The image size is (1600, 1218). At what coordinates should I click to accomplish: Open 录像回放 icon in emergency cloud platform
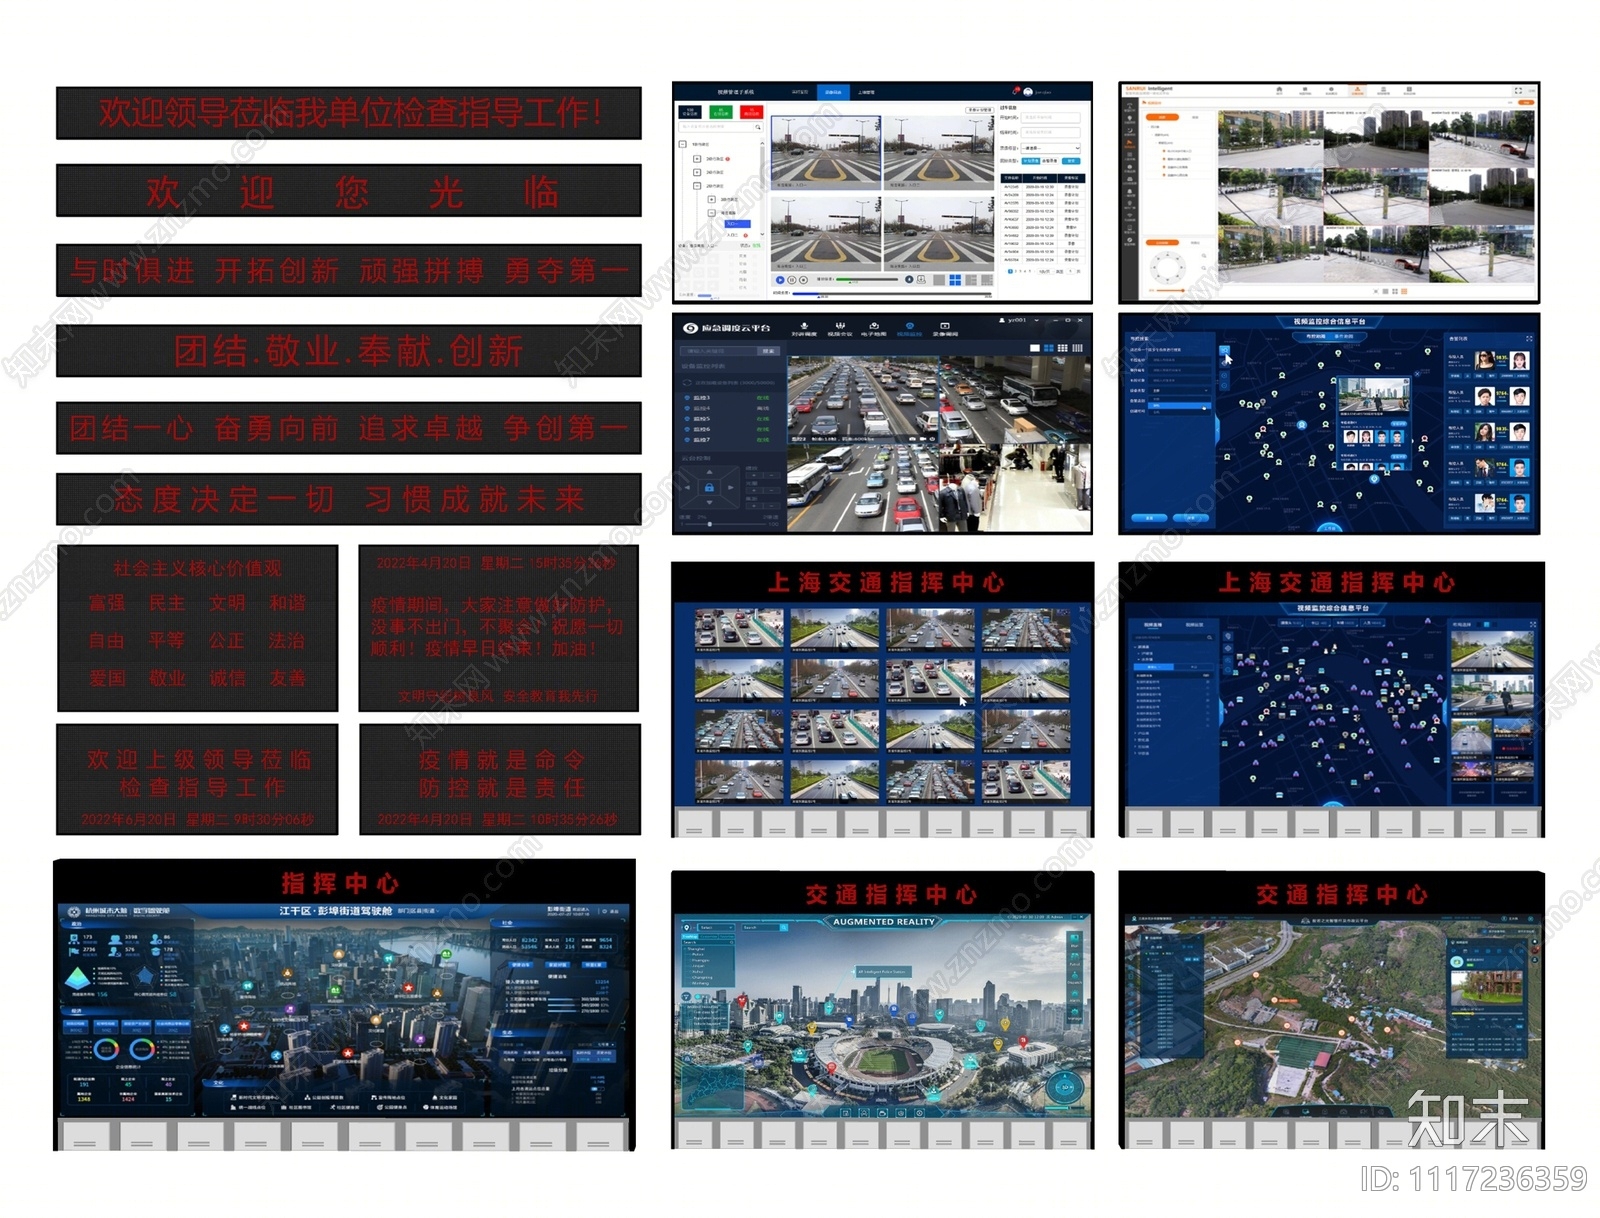pyautogui.click(x=945, y=328)
